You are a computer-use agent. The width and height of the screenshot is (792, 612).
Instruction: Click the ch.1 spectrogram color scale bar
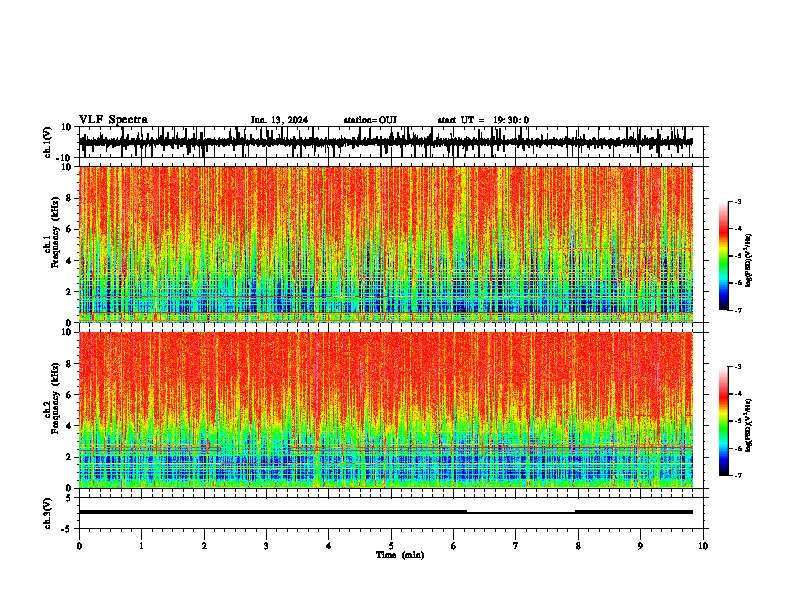tap(724, 256)
